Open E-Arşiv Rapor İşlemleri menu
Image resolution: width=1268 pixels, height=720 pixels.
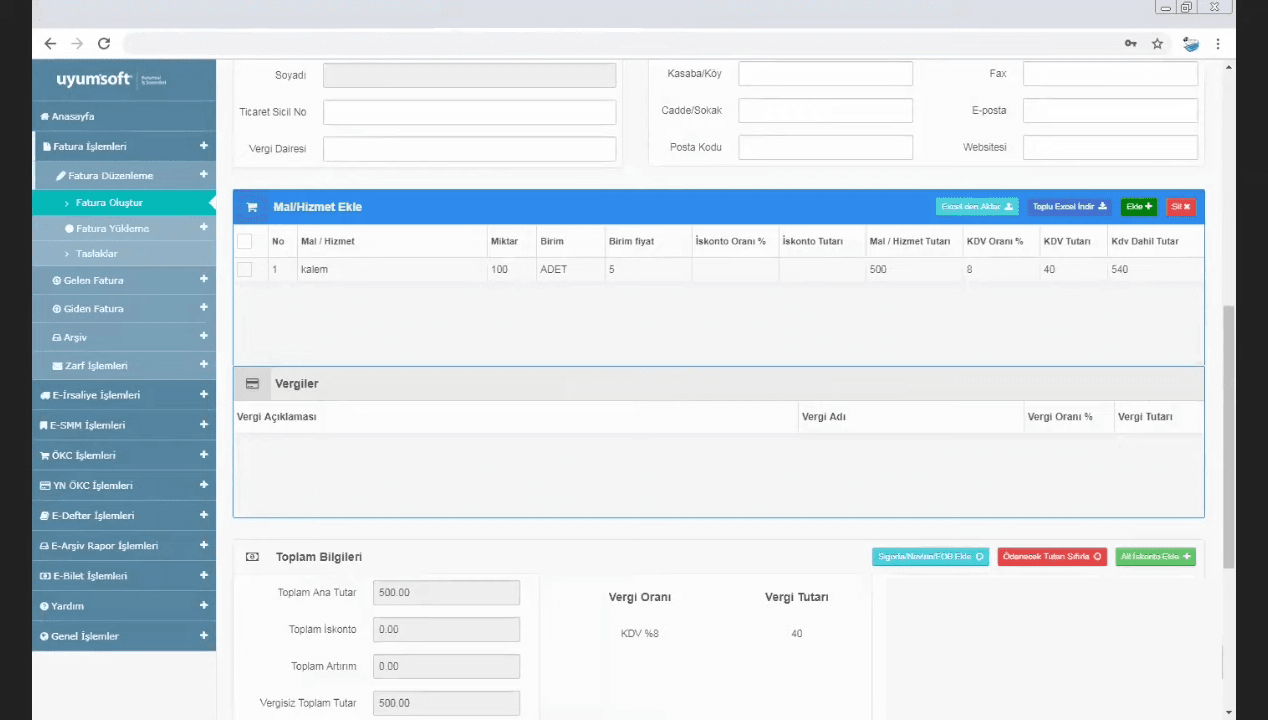click(124, 546)
